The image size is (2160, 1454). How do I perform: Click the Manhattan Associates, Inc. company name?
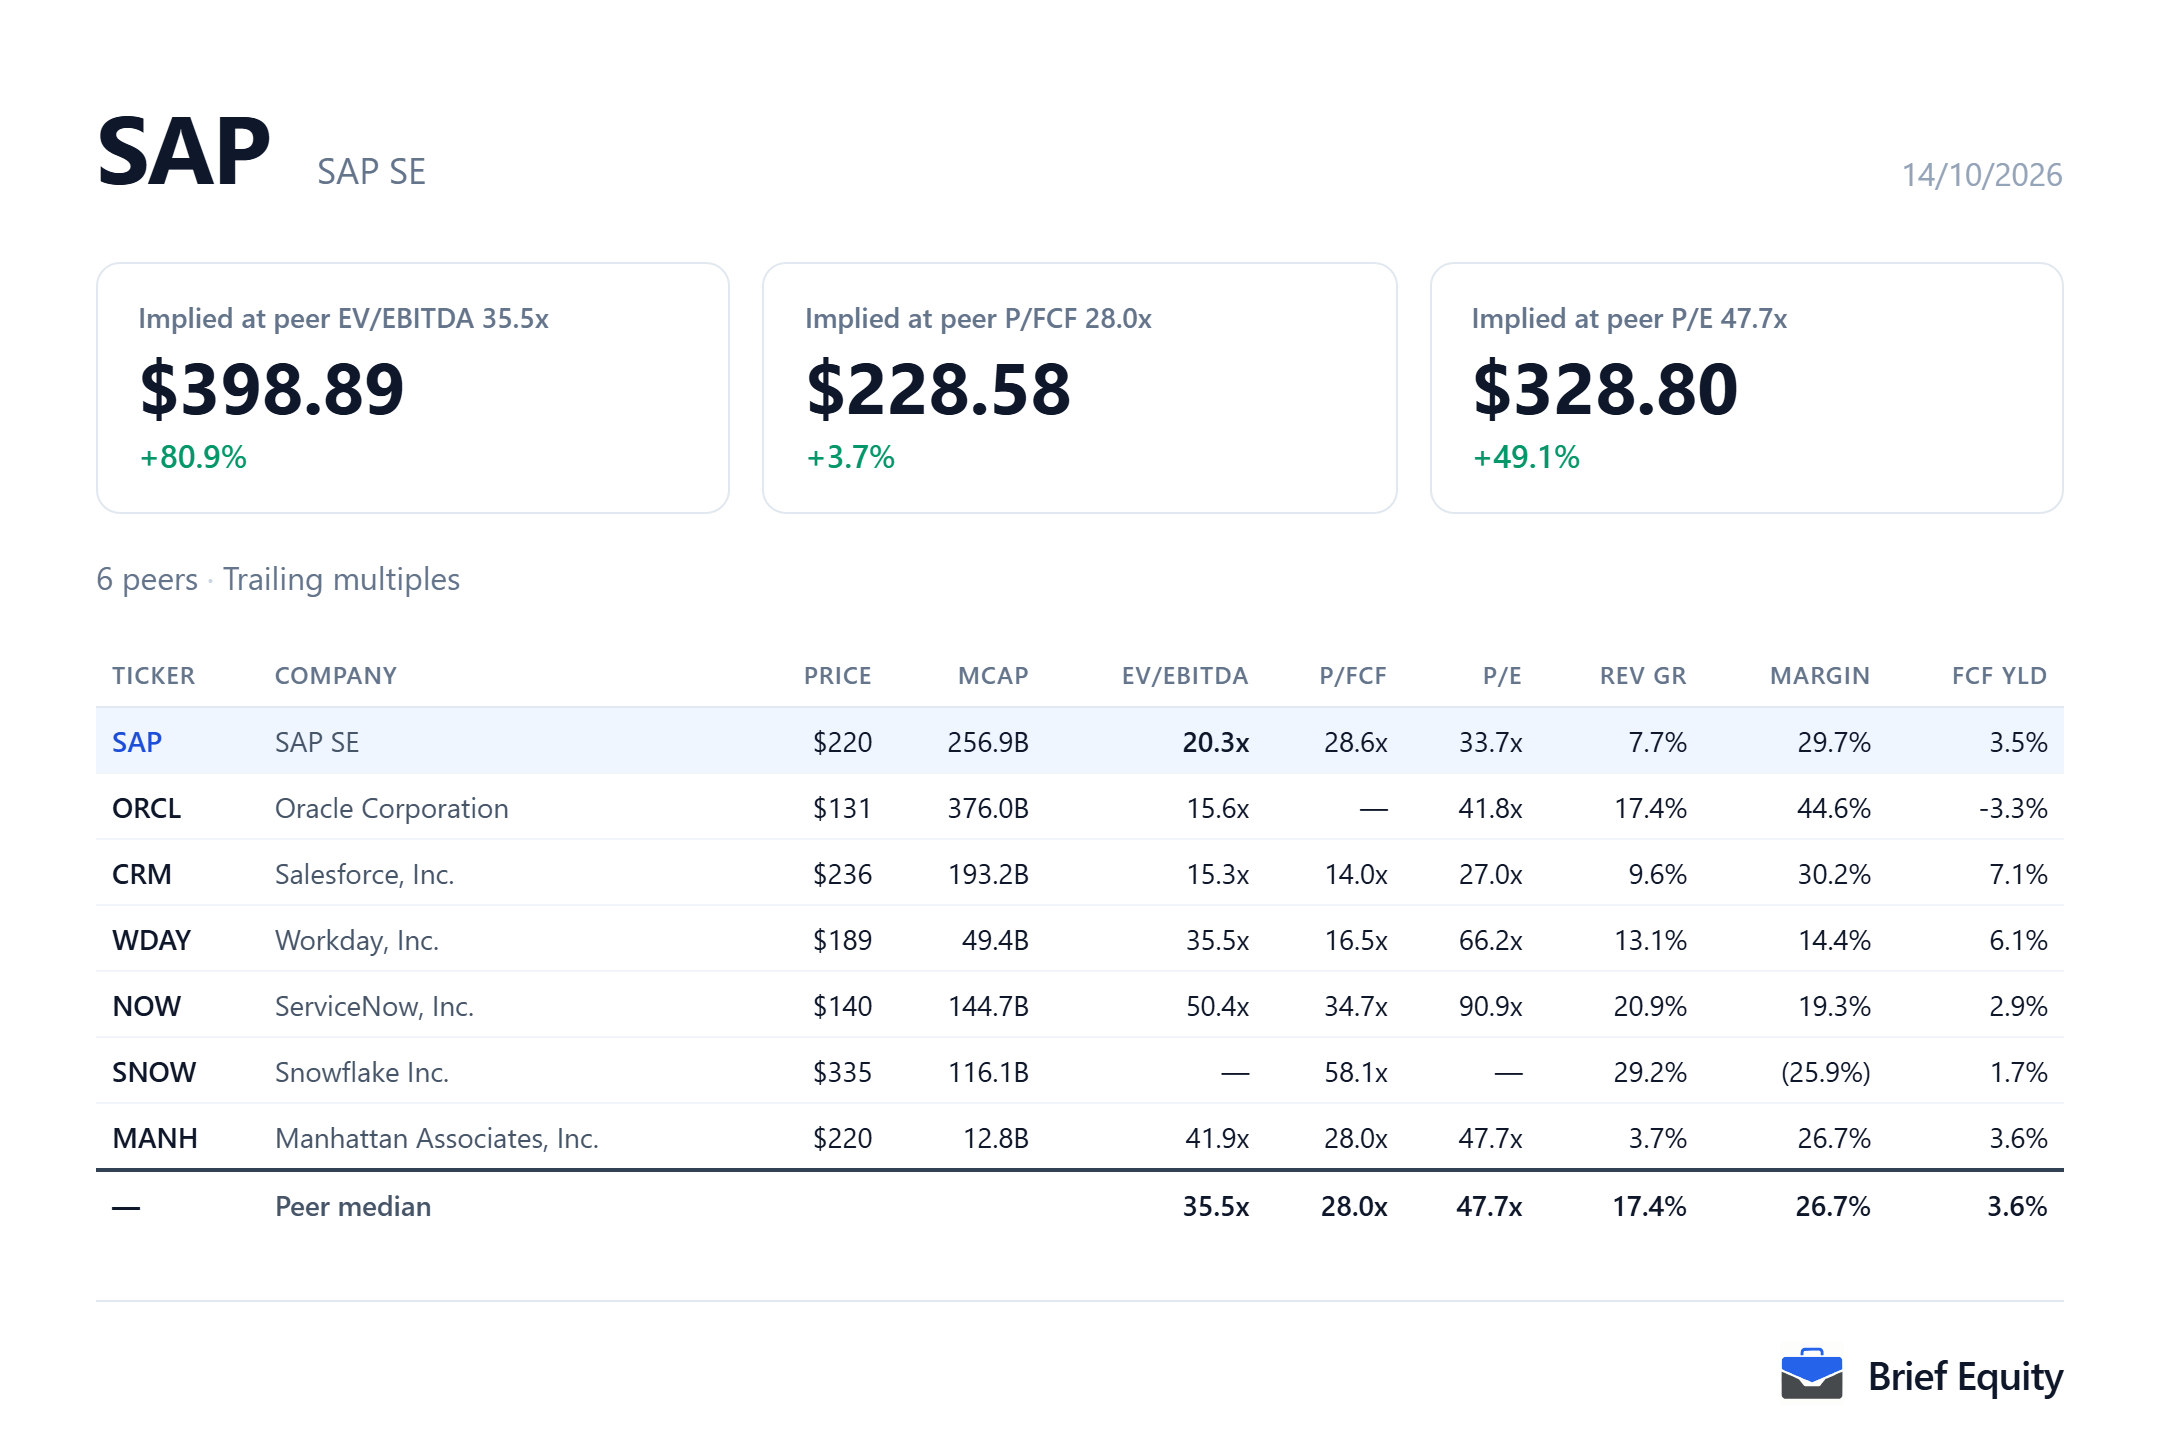pos(436,1138)
